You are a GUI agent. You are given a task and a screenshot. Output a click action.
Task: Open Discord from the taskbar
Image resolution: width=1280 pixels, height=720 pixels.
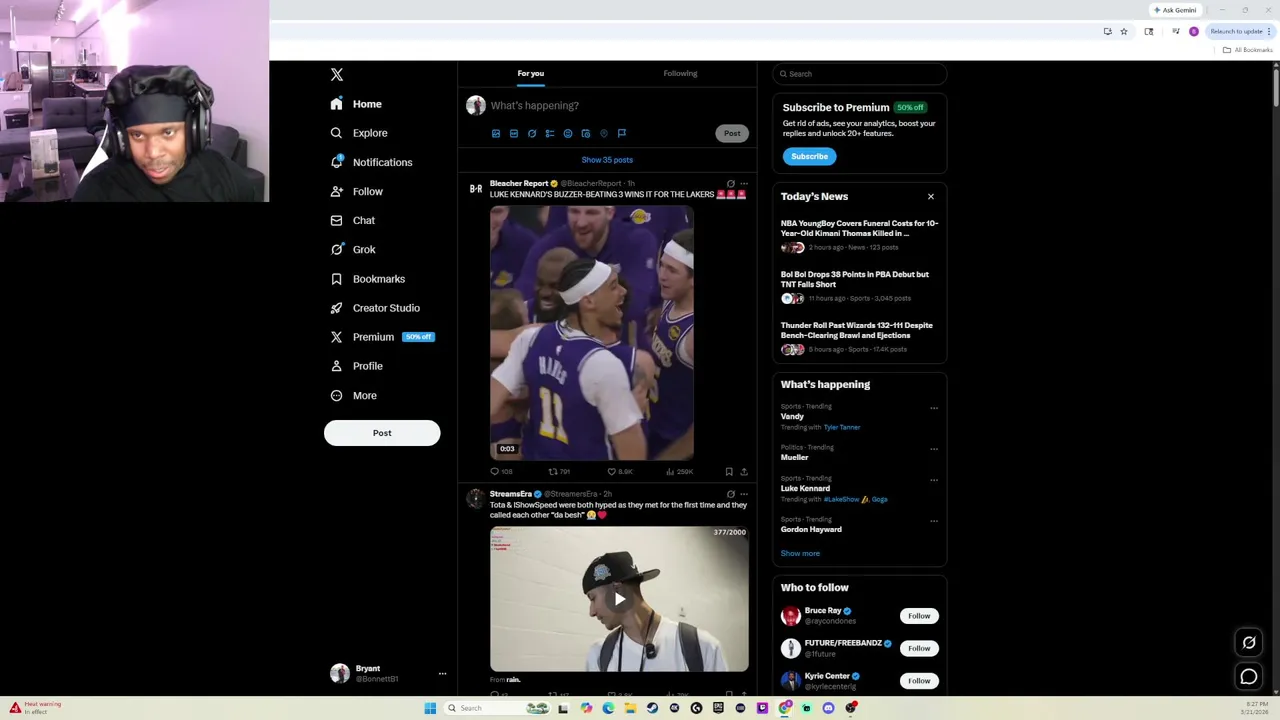[x=828, y=708]
